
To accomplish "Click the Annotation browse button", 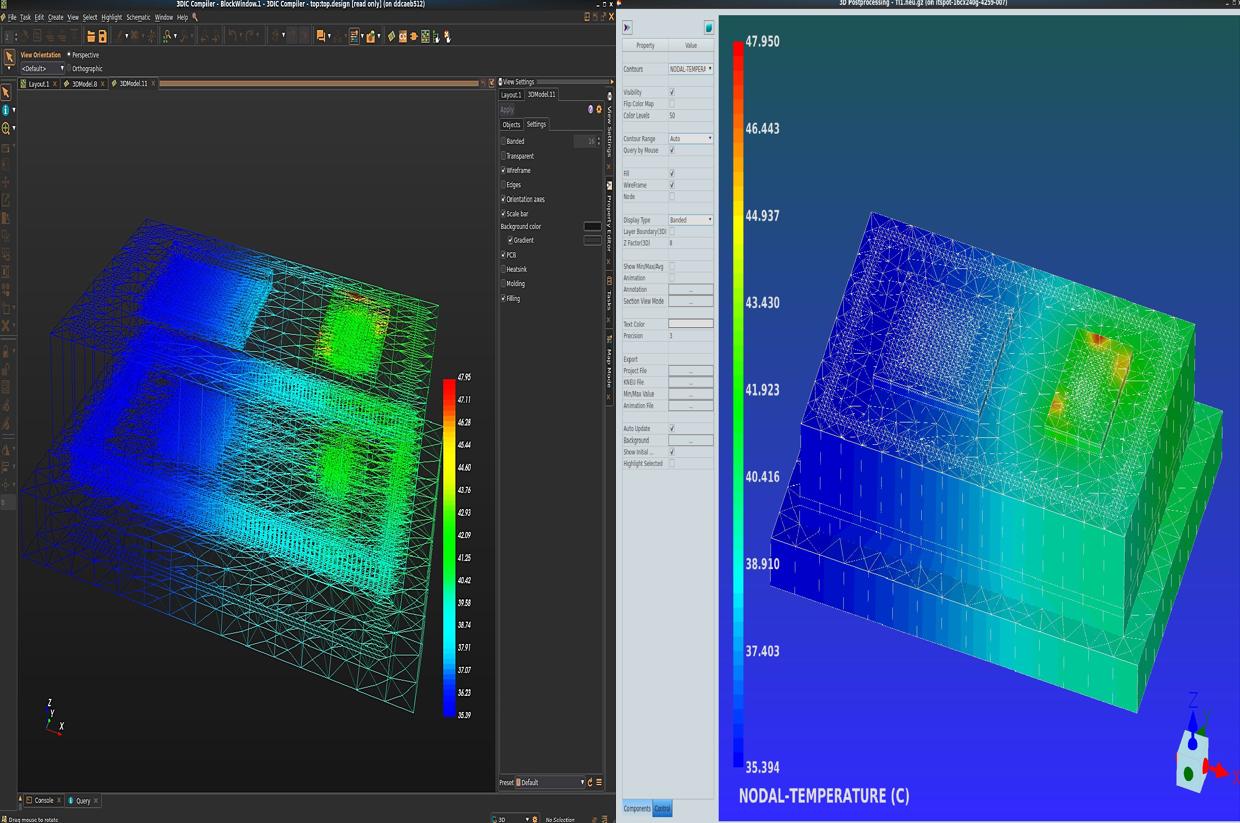I will tap(690, 290).
